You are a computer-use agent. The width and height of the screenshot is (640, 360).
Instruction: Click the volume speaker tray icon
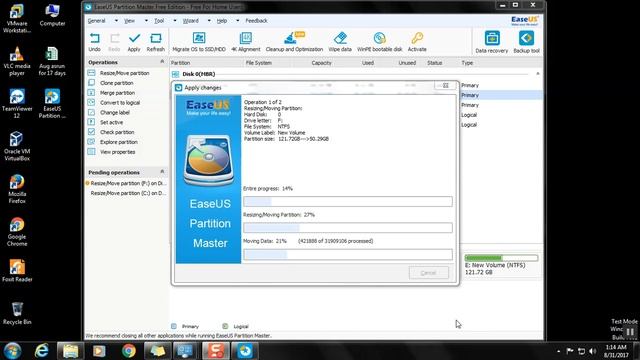pos(593,351)
